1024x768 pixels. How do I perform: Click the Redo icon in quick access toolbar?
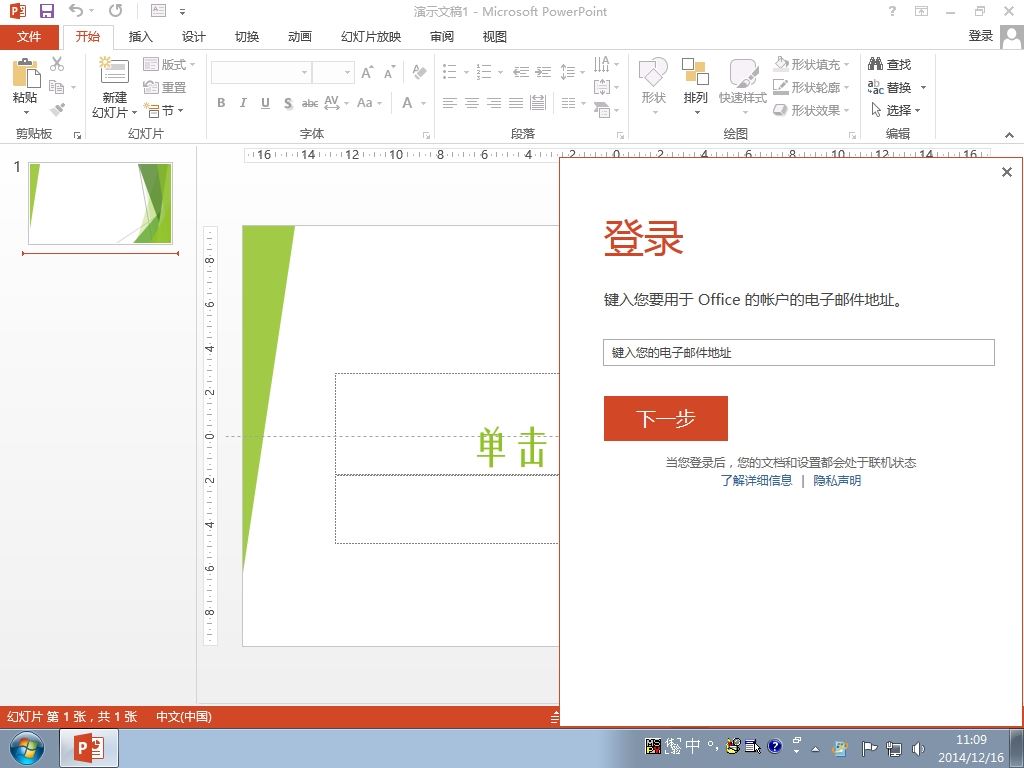(116, 11)
